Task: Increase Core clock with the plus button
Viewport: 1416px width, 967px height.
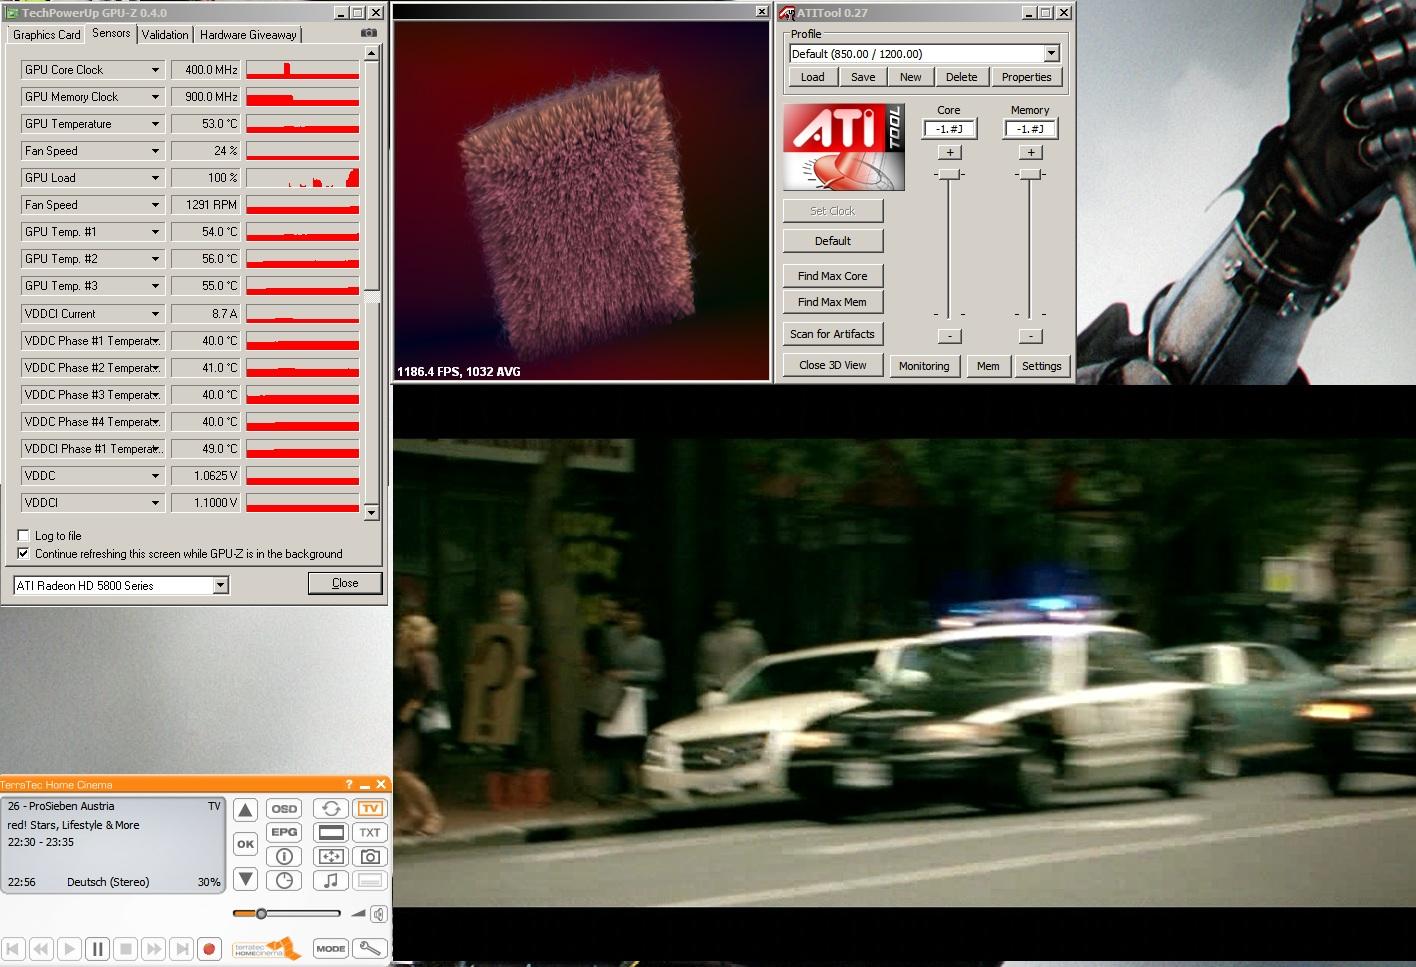Action: tap(950, 152)
